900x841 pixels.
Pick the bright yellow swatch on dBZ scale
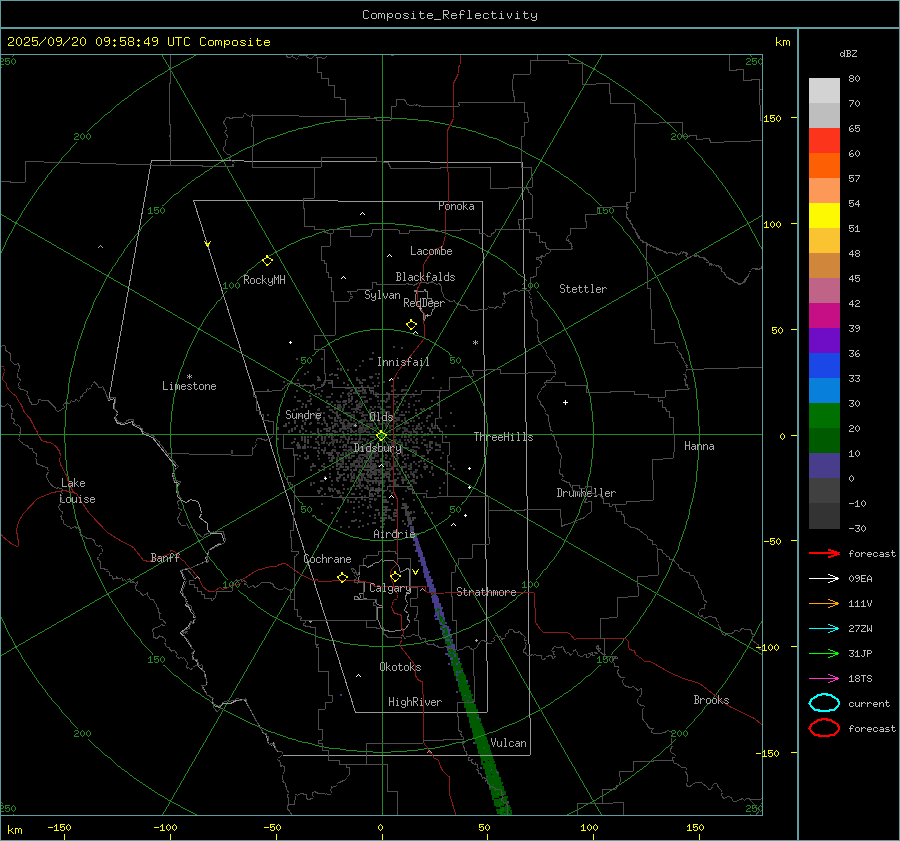tap(824, 215)
